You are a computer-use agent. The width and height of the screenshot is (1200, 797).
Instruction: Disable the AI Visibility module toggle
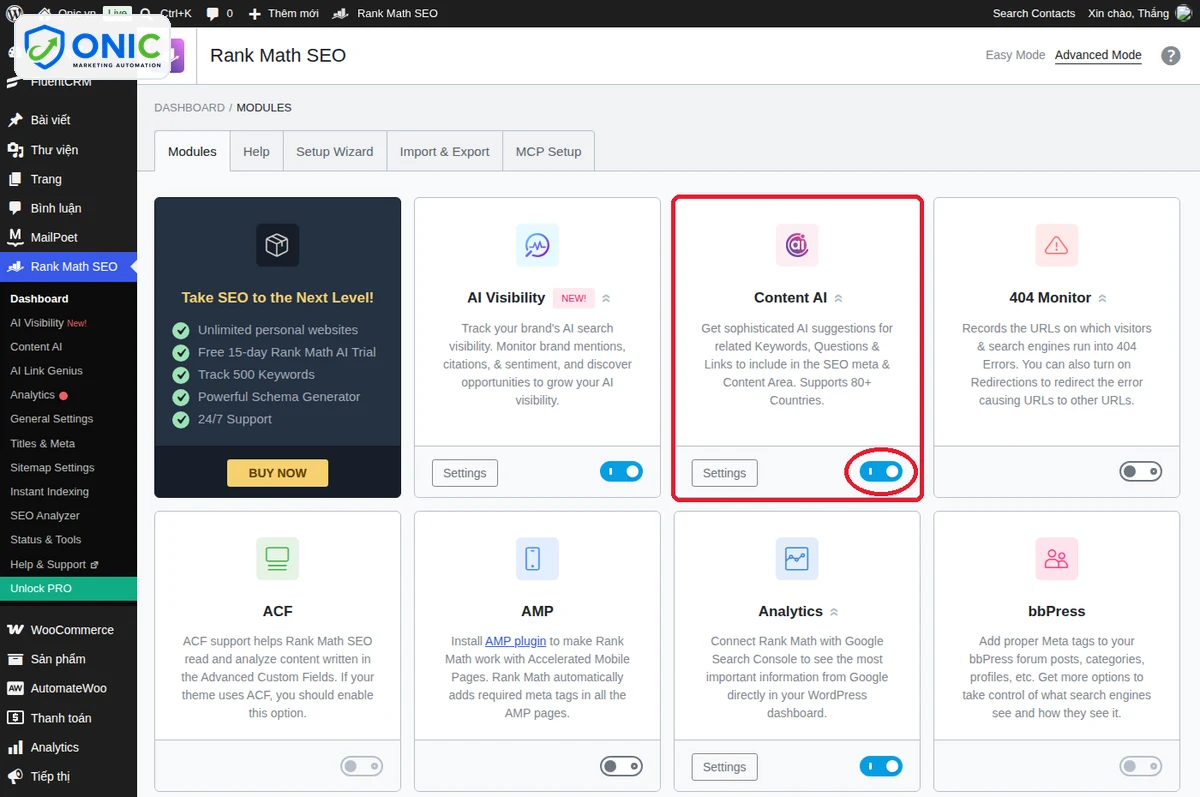tap(621, 472)
